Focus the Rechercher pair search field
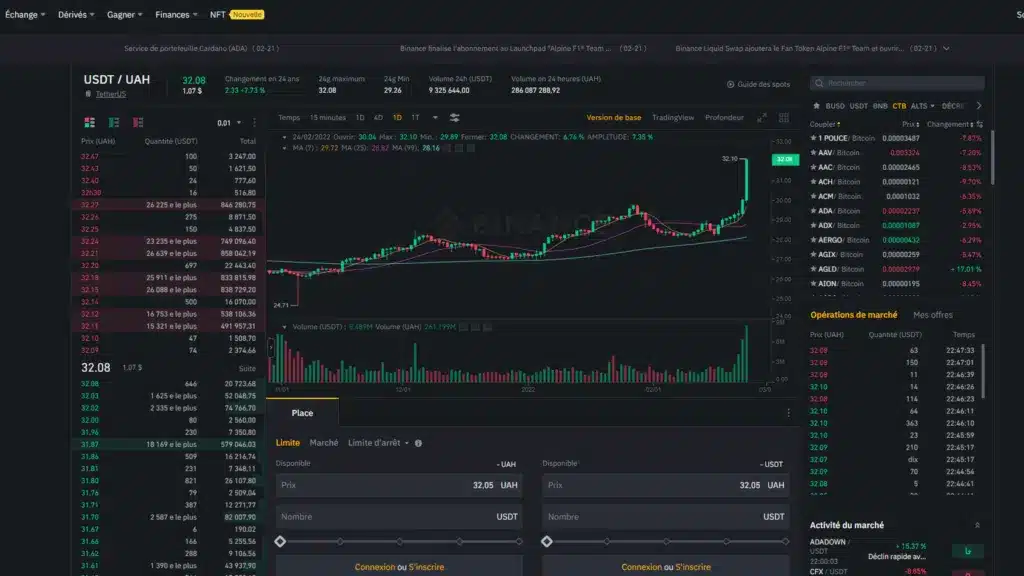 pyautogui.click(x=897, y=83)
